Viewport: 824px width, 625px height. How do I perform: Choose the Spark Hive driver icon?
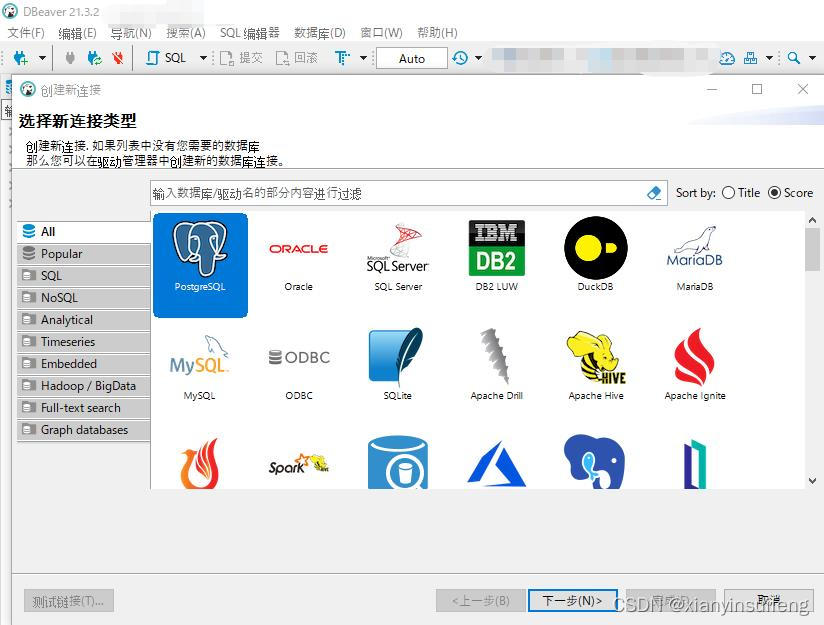[298, 463]
